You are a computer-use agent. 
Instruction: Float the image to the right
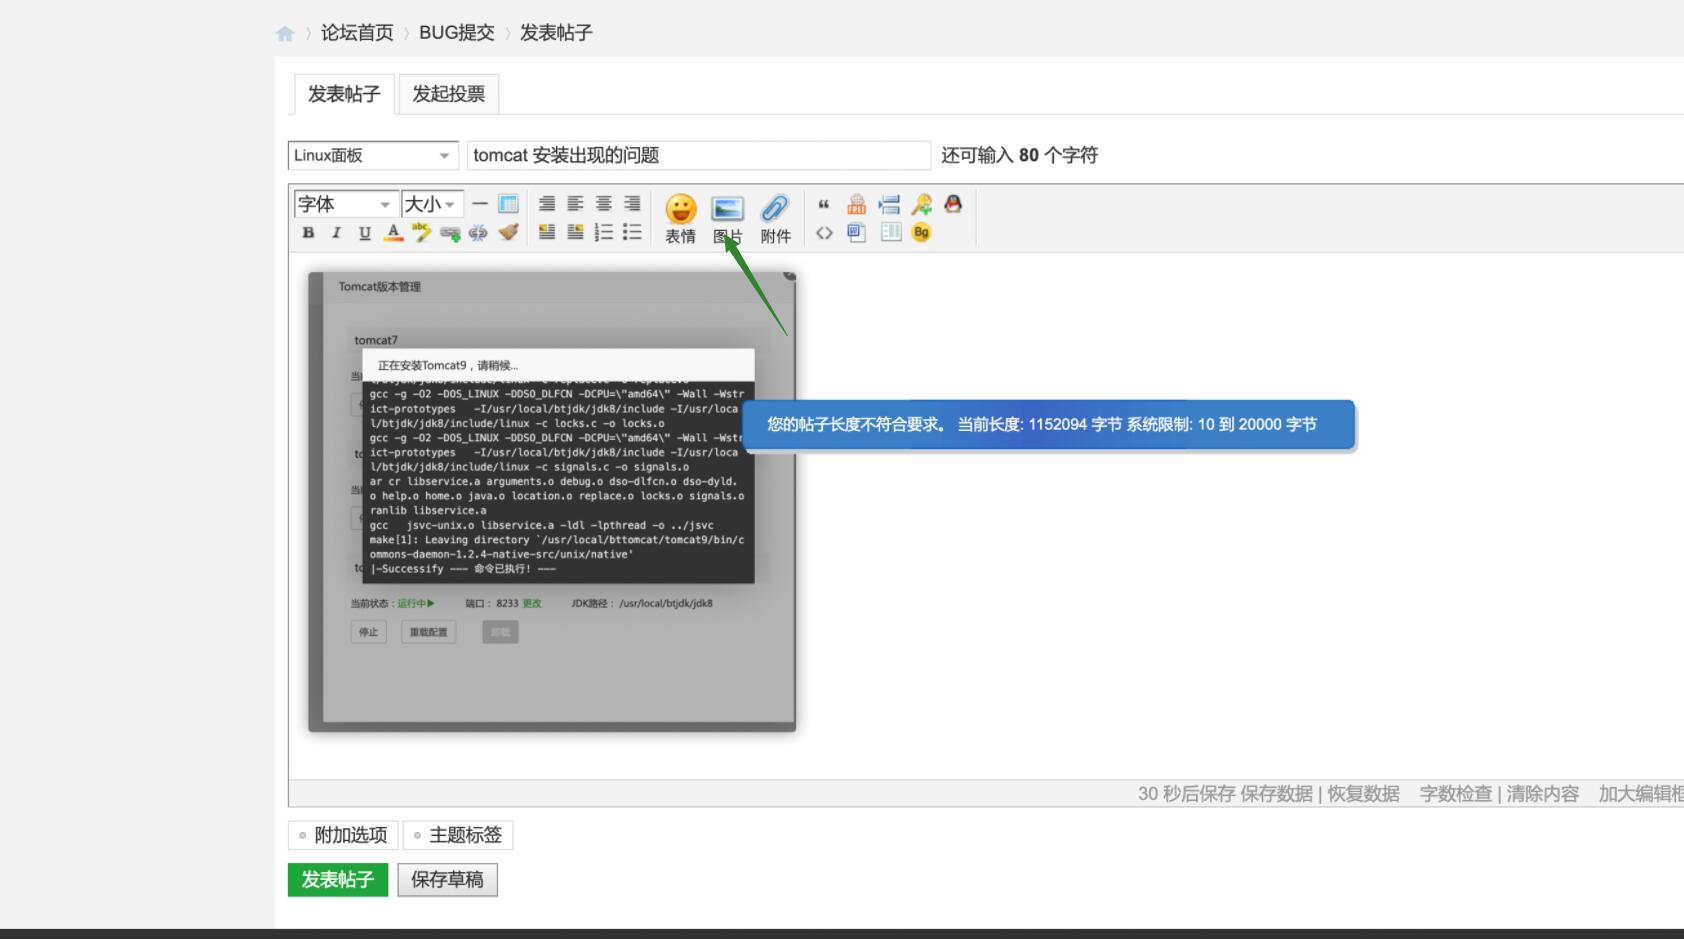pos(575,233)
